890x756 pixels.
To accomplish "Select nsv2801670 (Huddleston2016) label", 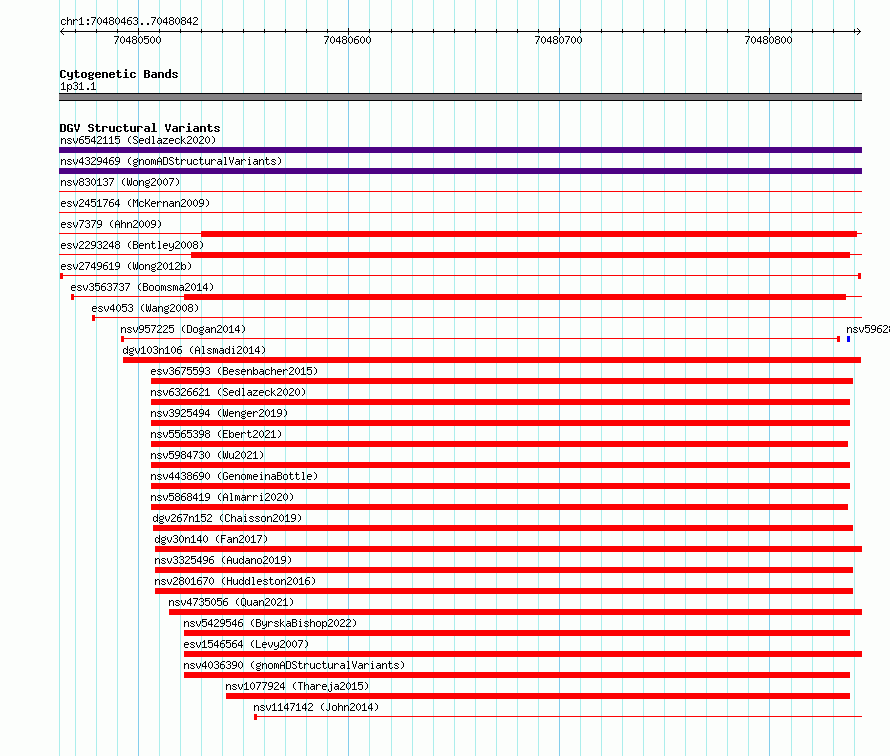I will click(x=235, y=581).
